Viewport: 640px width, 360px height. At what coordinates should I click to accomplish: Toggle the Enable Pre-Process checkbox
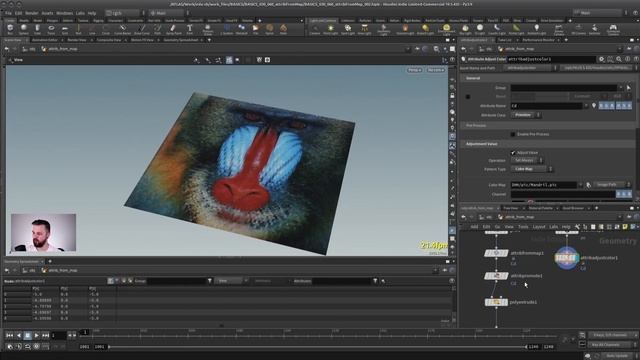513,134
